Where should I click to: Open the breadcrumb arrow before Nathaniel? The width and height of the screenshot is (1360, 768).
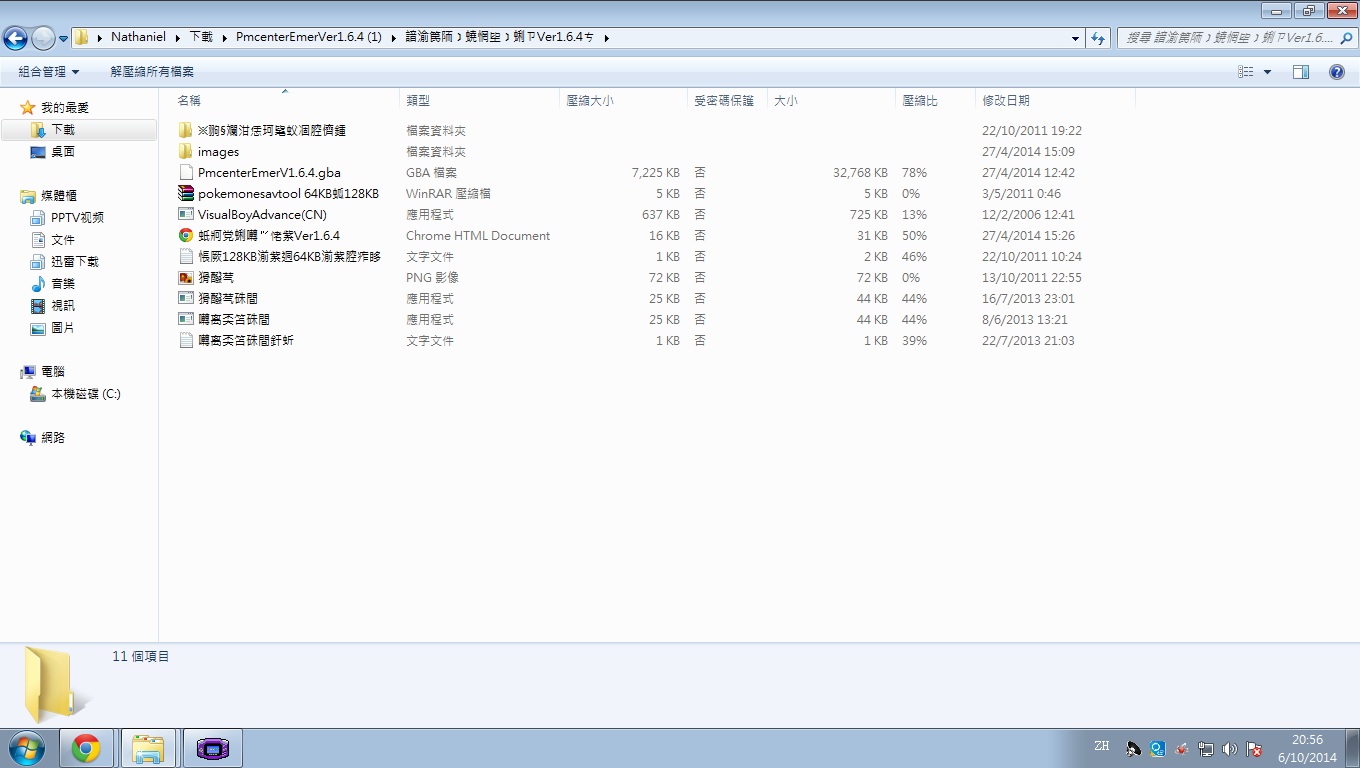tap(100, 37)
